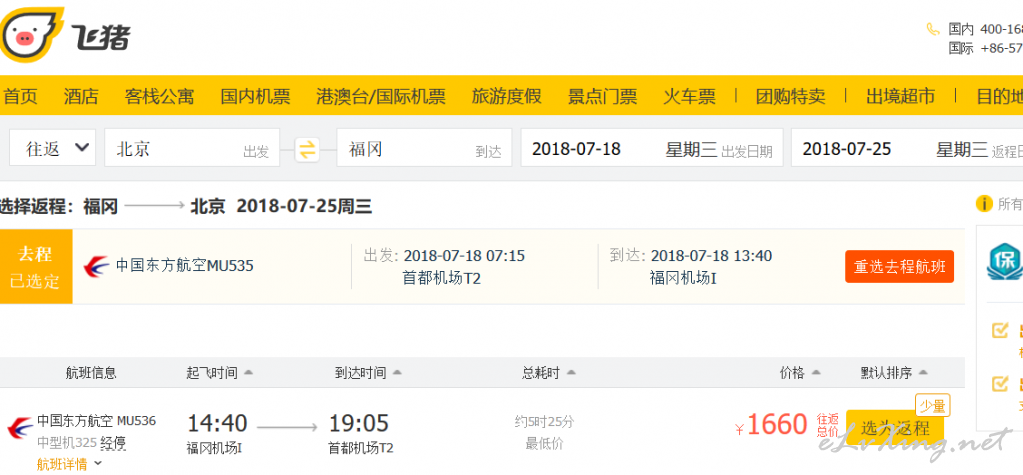1023x475 pixels.
Task: Sort flights by 价格
Action: click(800, 373)
